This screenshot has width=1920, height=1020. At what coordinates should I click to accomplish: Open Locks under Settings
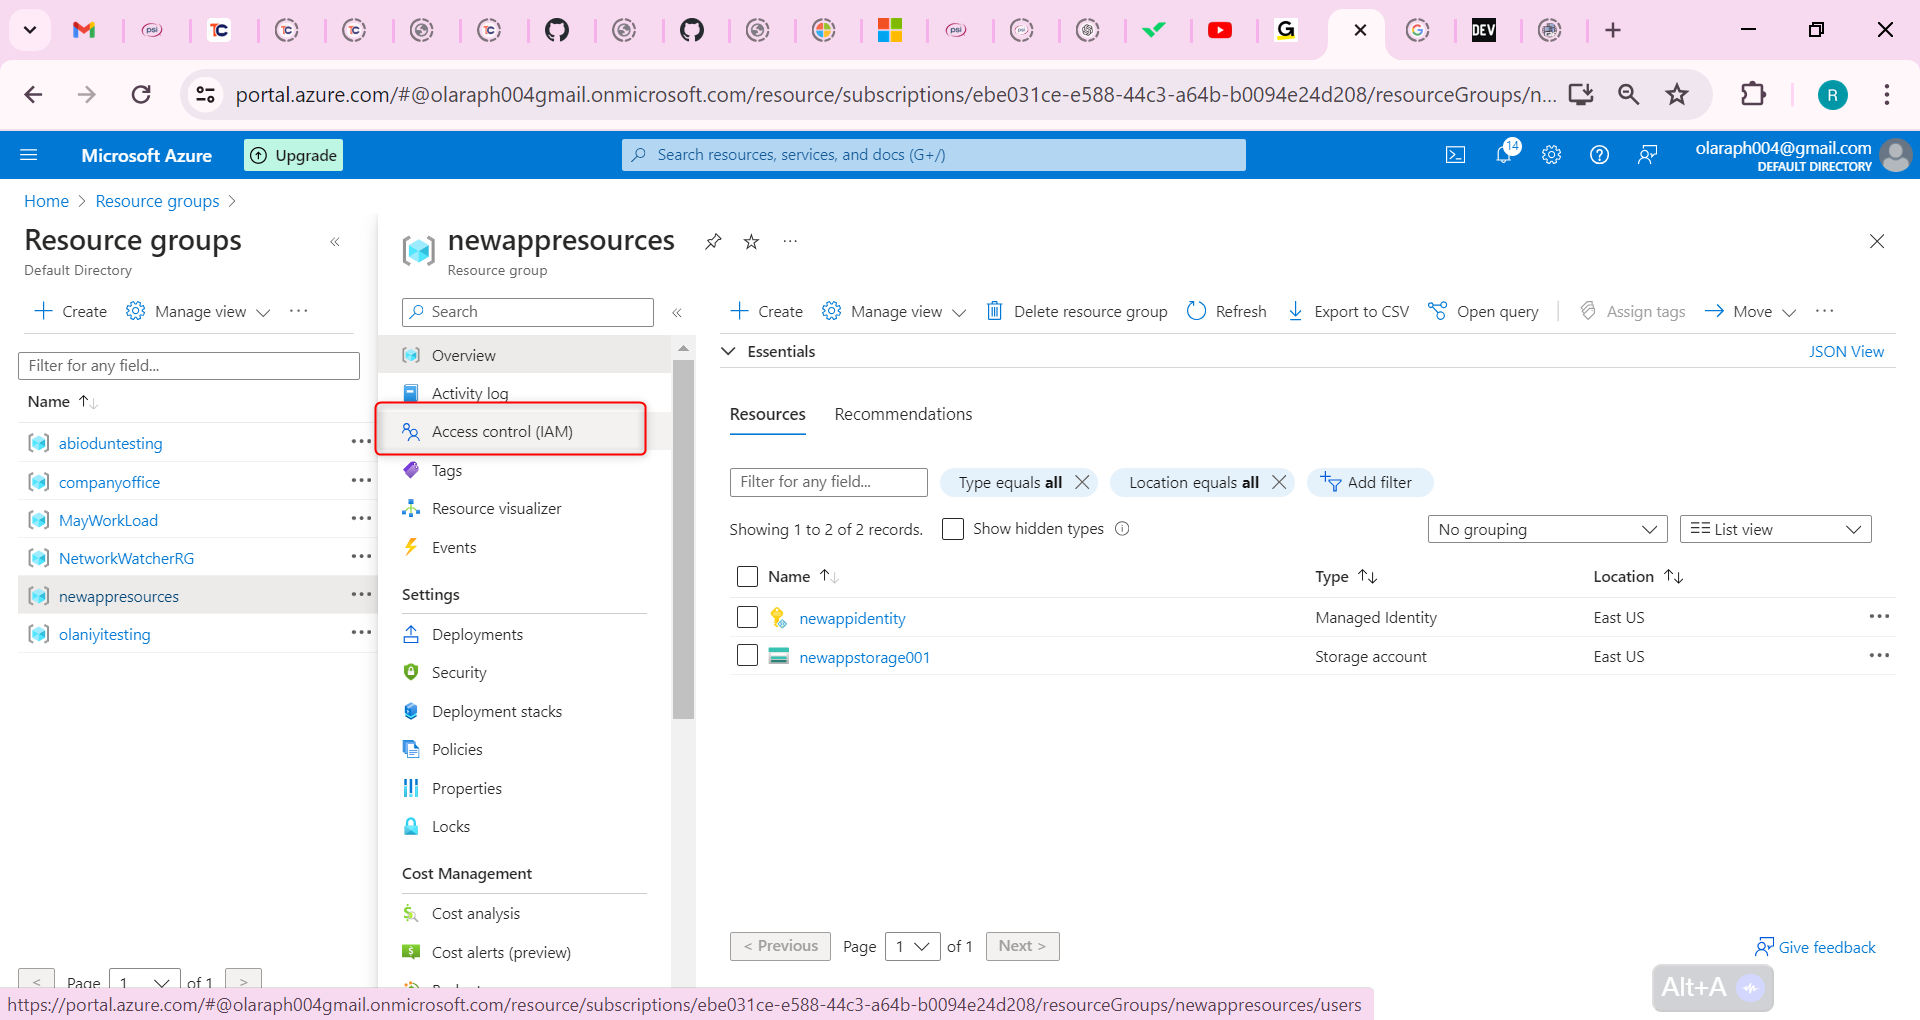point(525,826)
